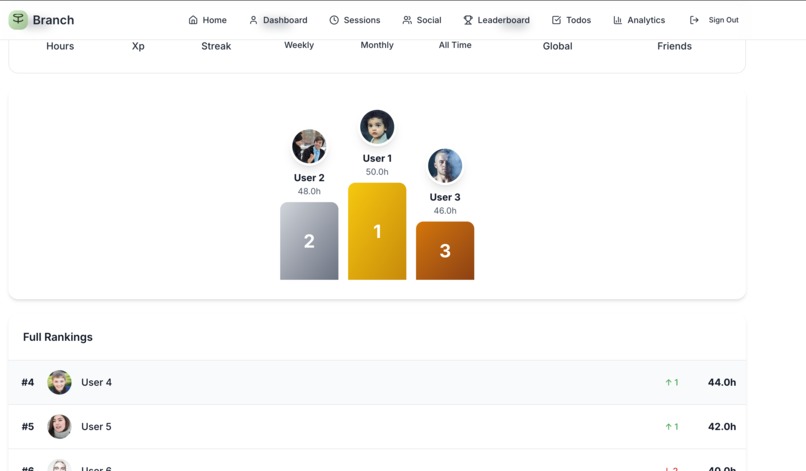Click the 42.0h value in User 5 row
This screenshot has height=471, width=806.
722,427
